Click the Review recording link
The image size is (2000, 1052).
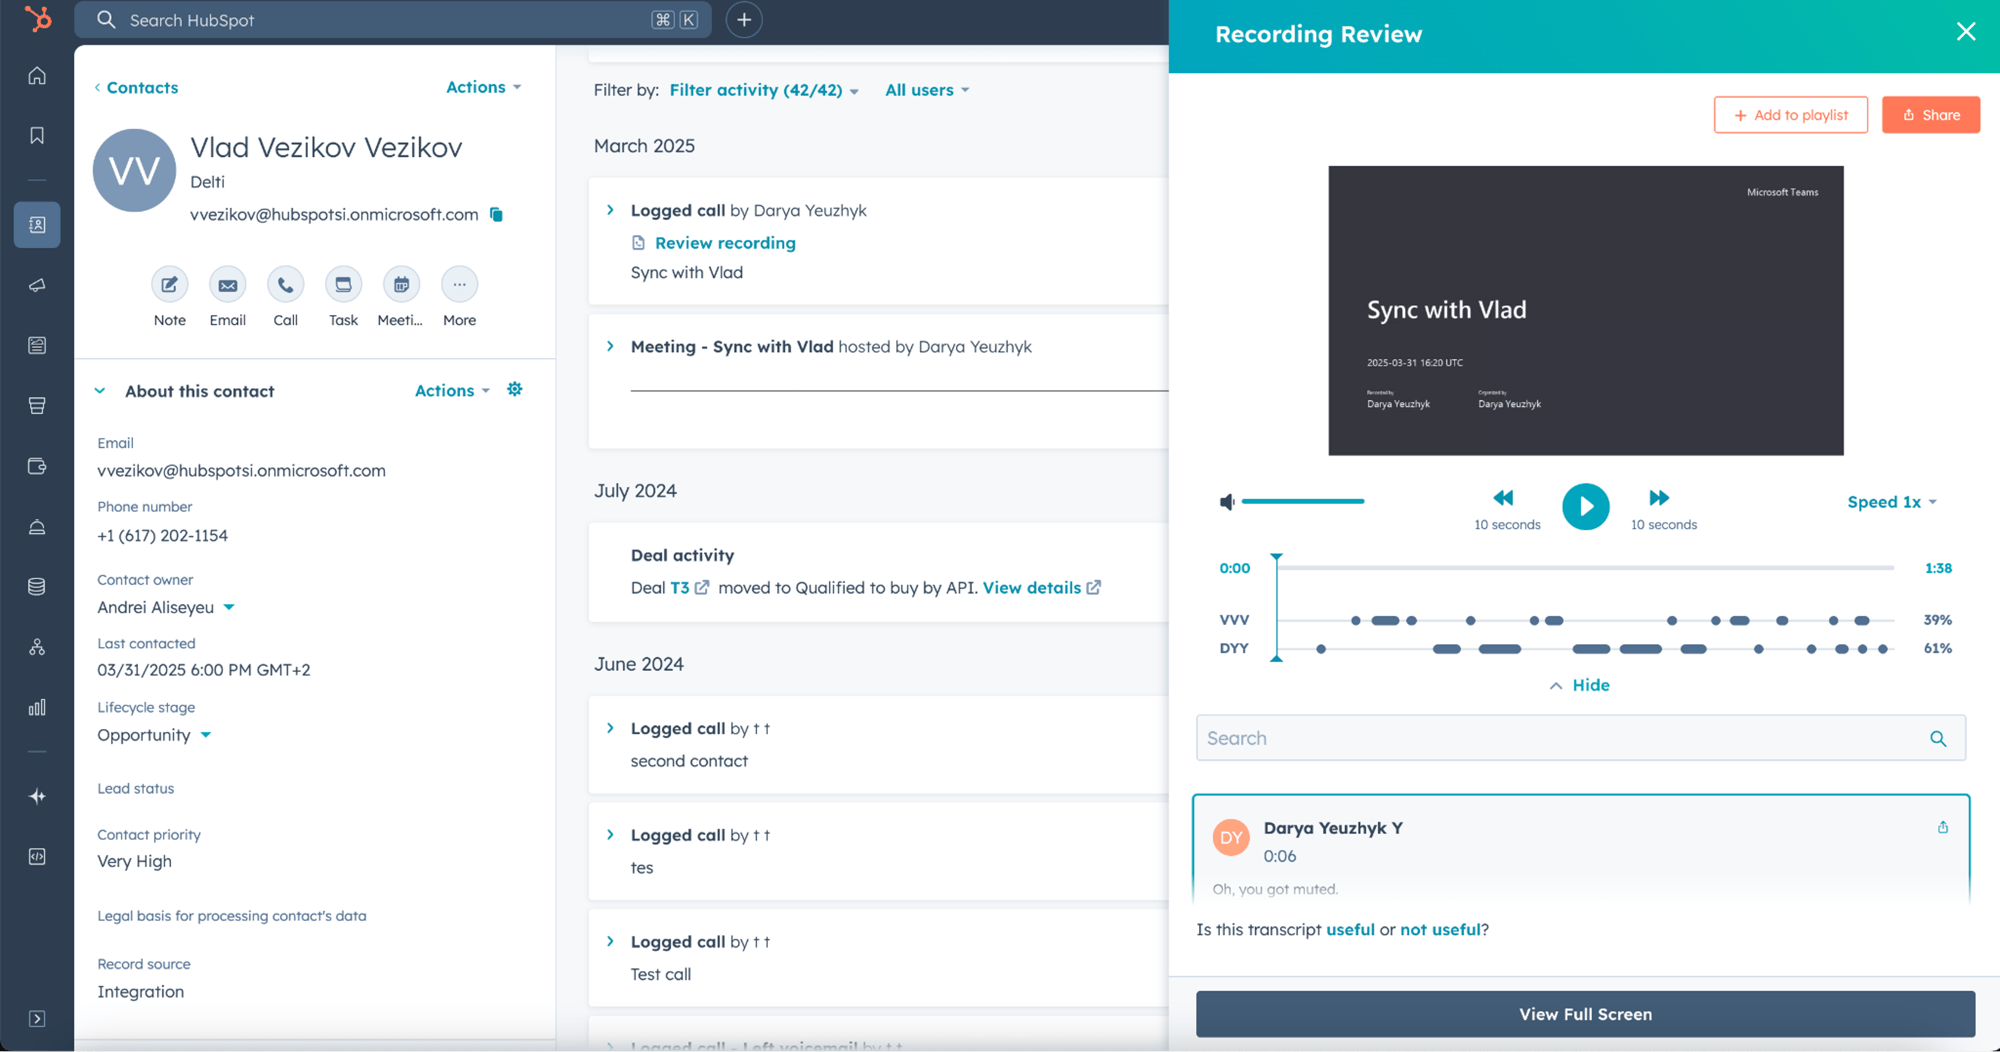(x=725, y=243)
